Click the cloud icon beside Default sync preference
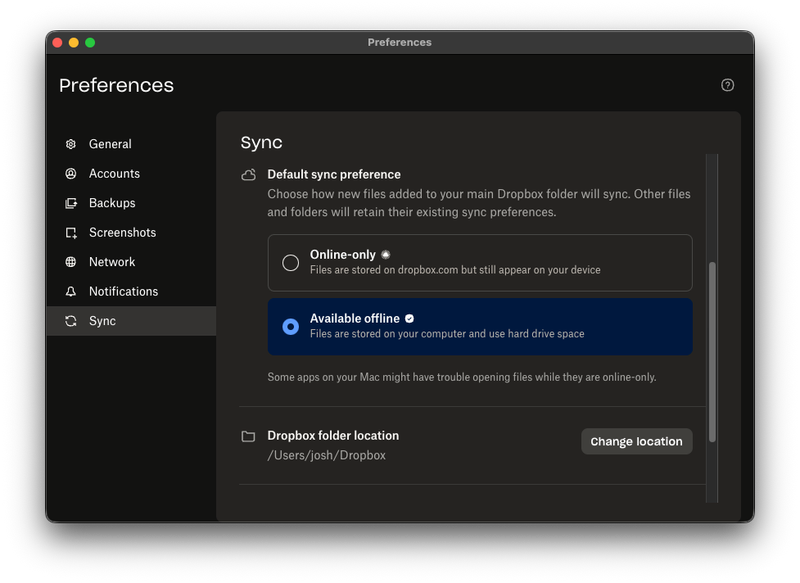800x583 pixels. click(x=249, y=175)
